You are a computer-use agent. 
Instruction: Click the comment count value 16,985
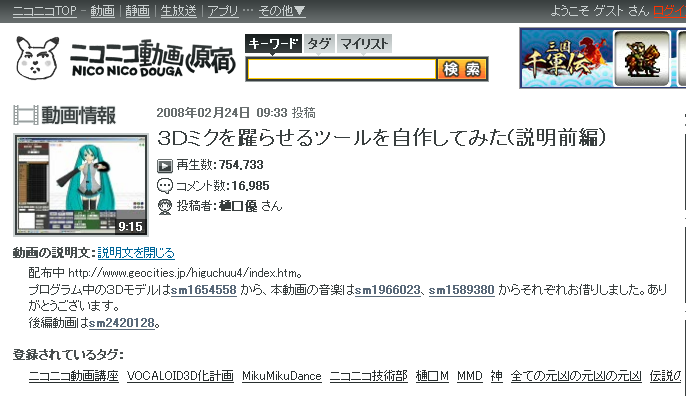coord(250,186)
